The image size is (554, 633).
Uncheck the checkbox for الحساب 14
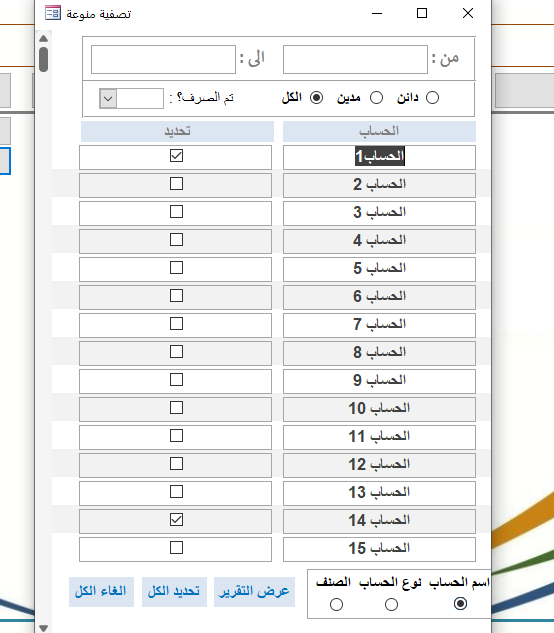click(176, 520)
